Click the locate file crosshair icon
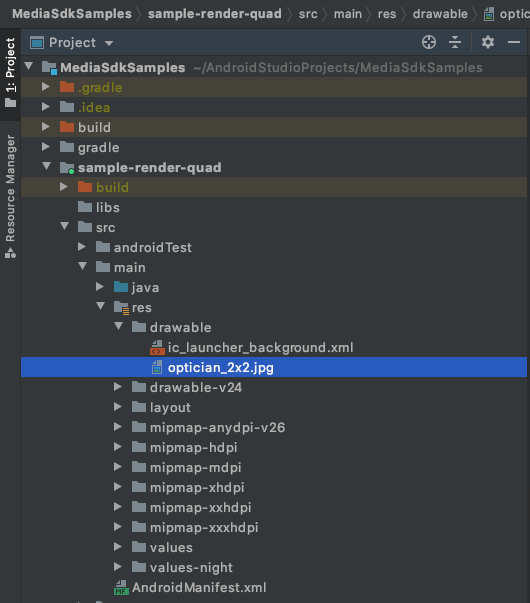 pos(429,42)
